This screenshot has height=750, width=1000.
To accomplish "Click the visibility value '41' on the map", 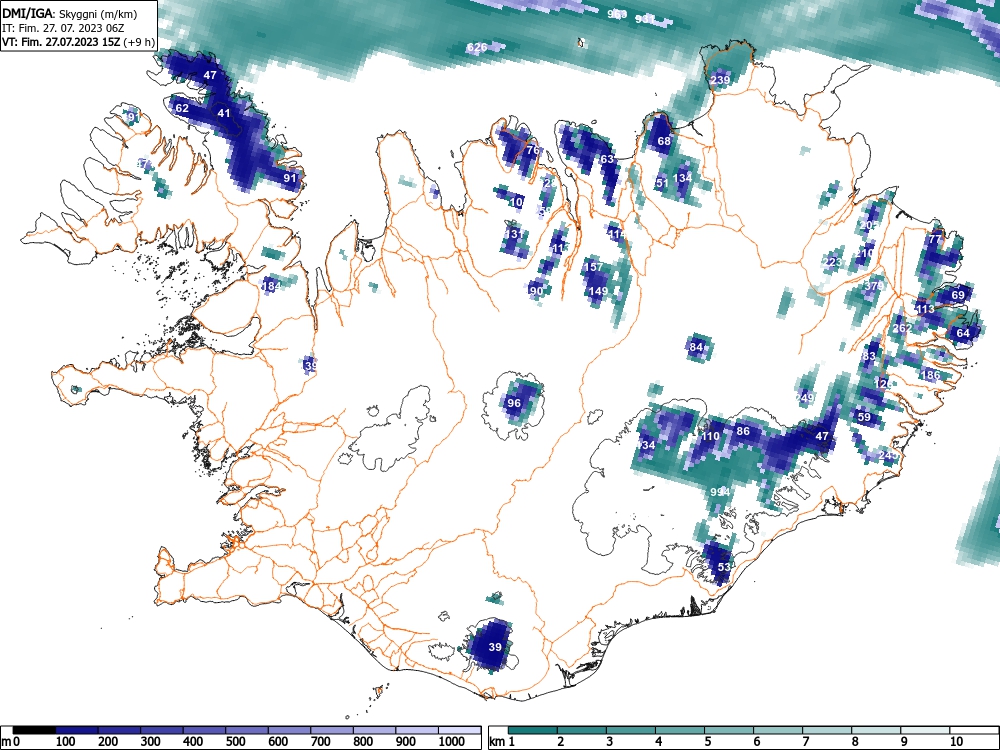I will click(x=223, y=114).
